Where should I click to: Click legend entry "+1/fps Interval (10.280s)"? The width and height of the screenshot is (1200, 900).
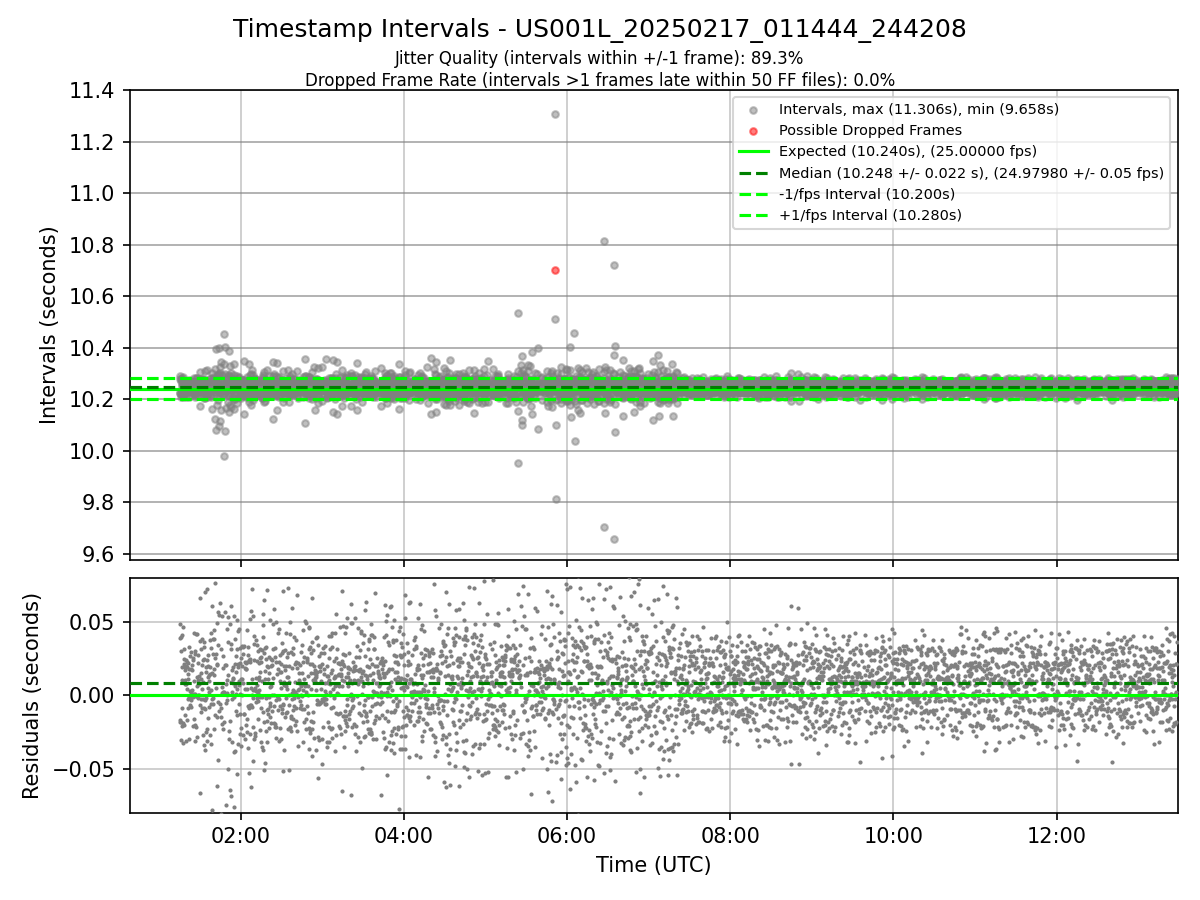pyautogui.click(x=870, y=215)
